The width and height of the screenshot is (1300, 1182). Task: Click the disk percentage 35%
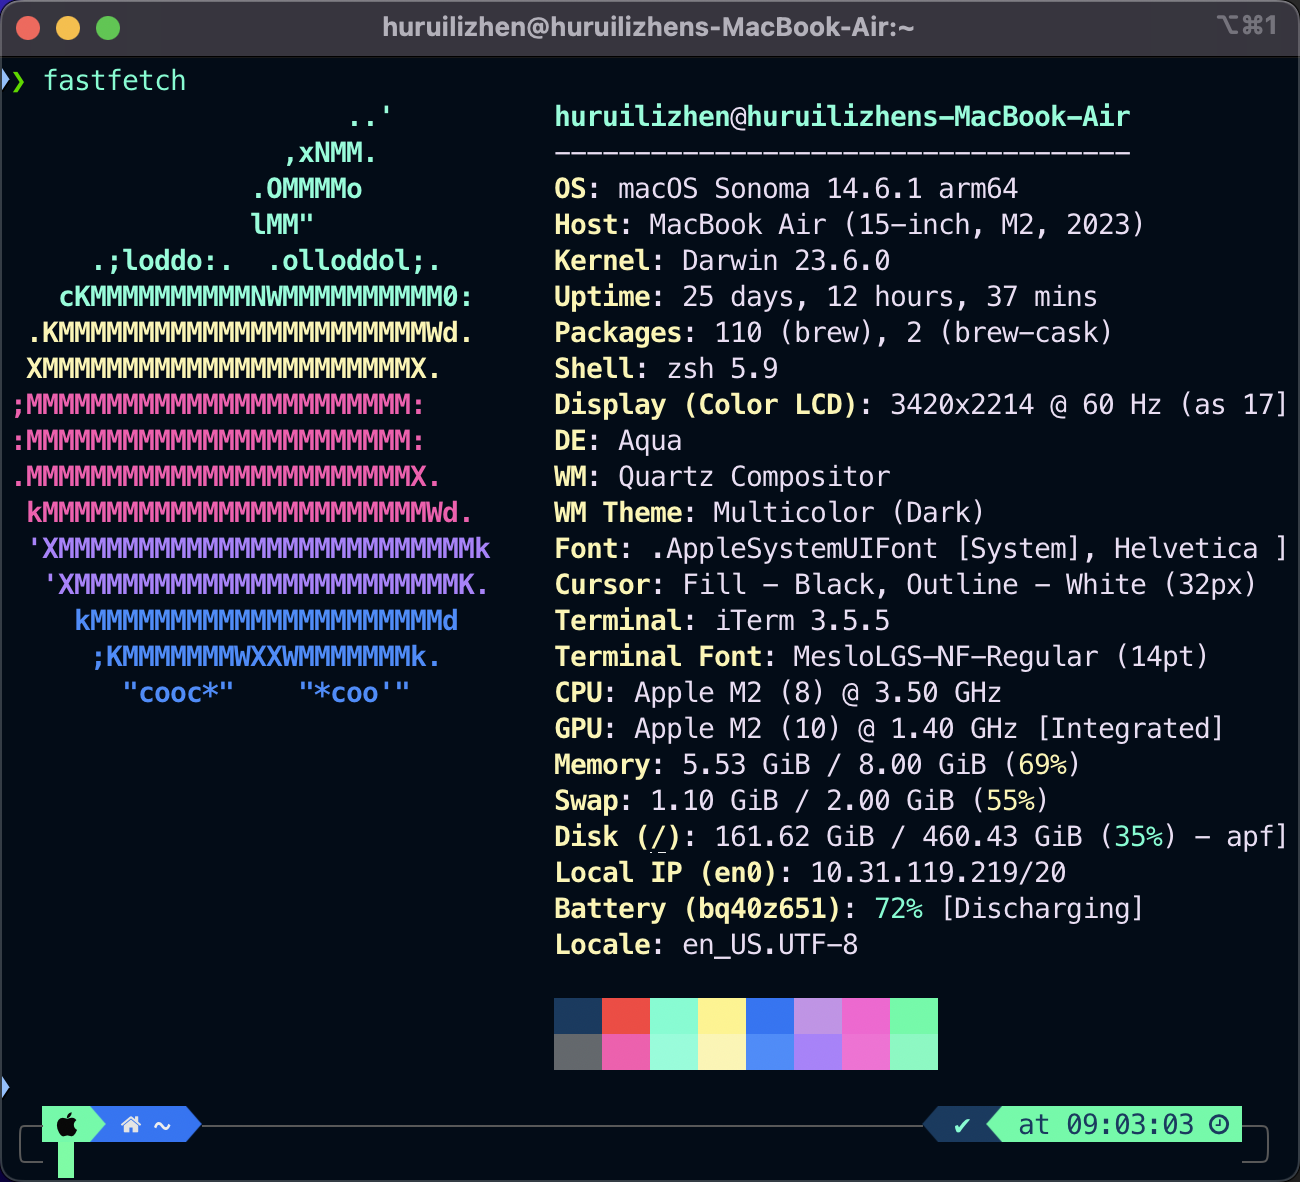point(1138,837)
